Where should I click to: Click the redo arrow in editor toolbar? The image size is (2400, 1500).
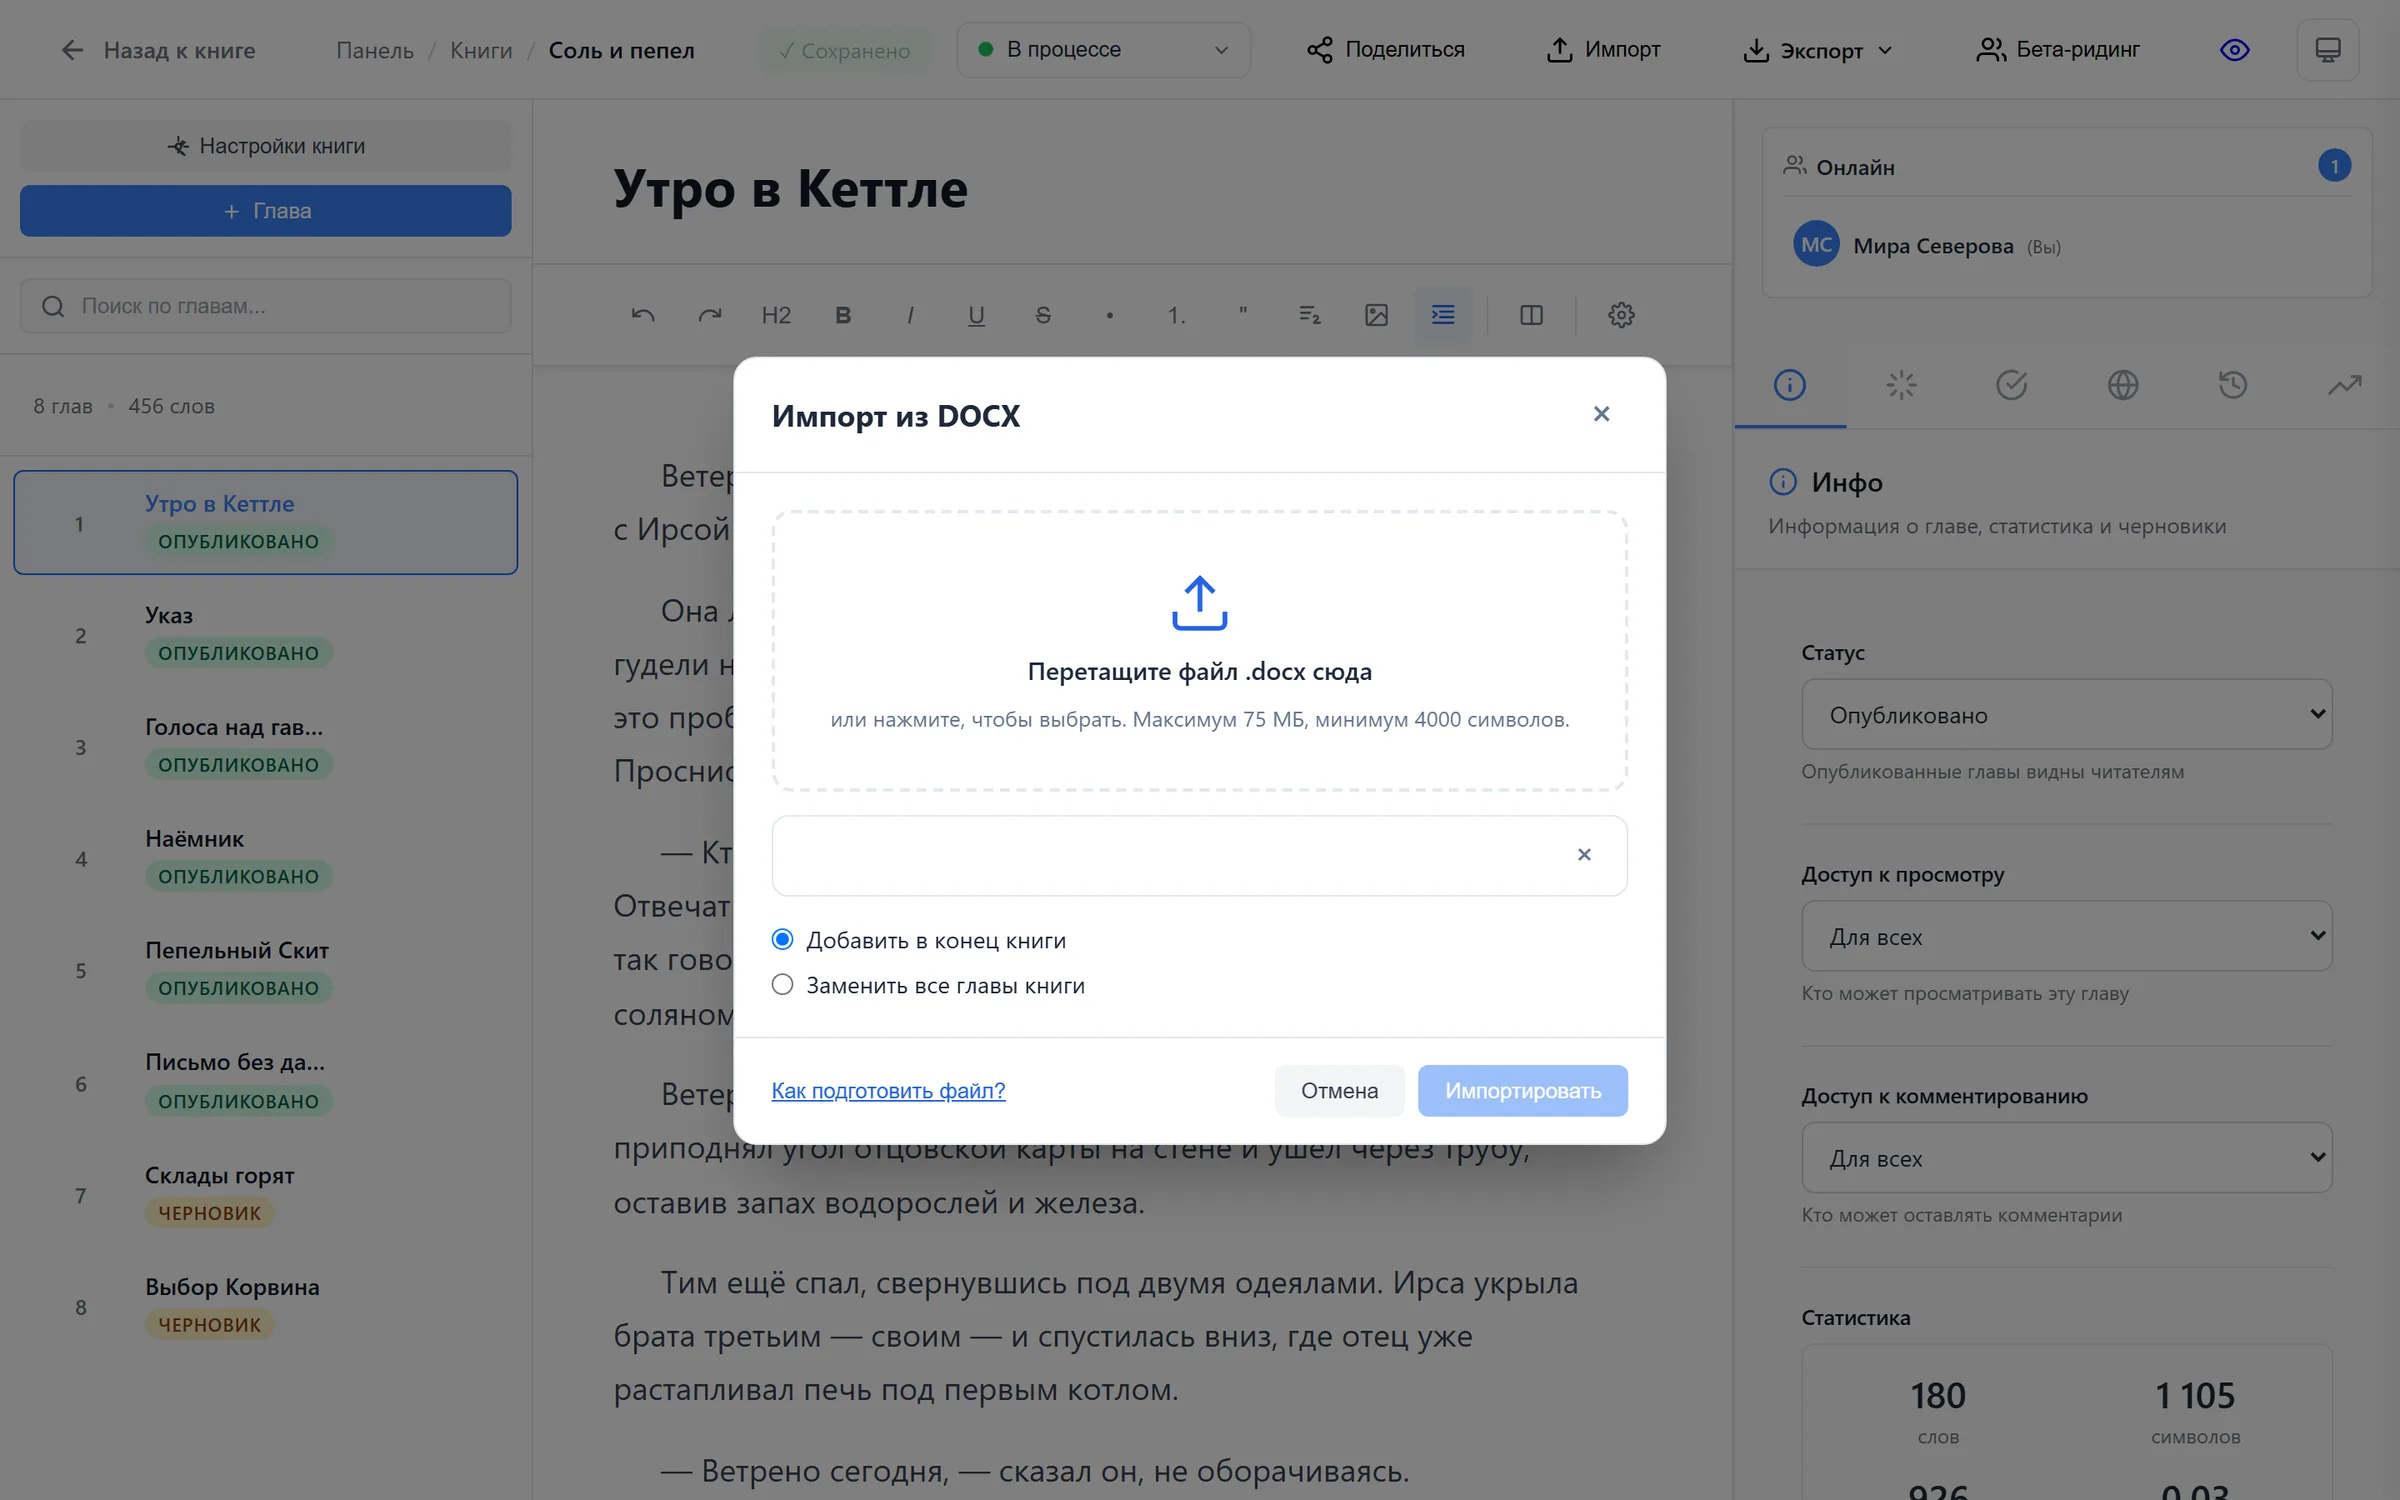(x=710, y=315)
